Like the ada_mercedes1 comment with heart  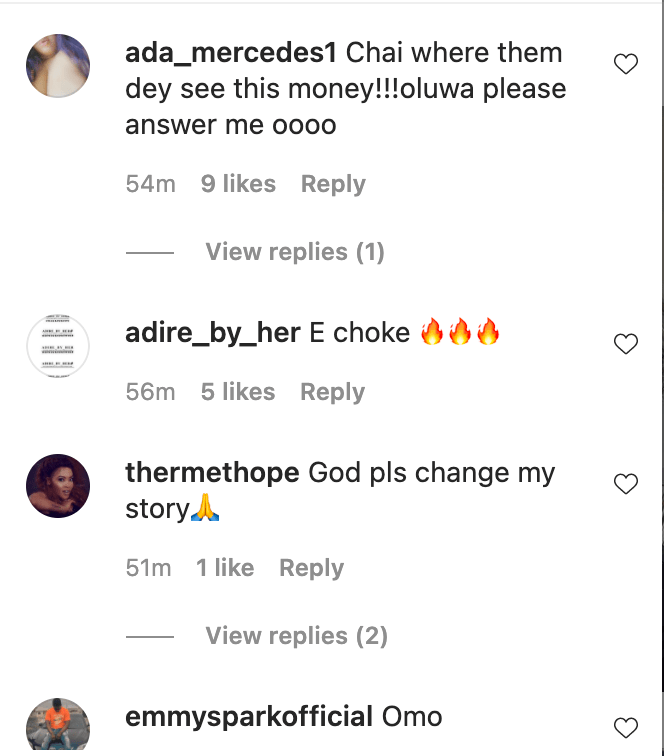[x=625, y=65]
